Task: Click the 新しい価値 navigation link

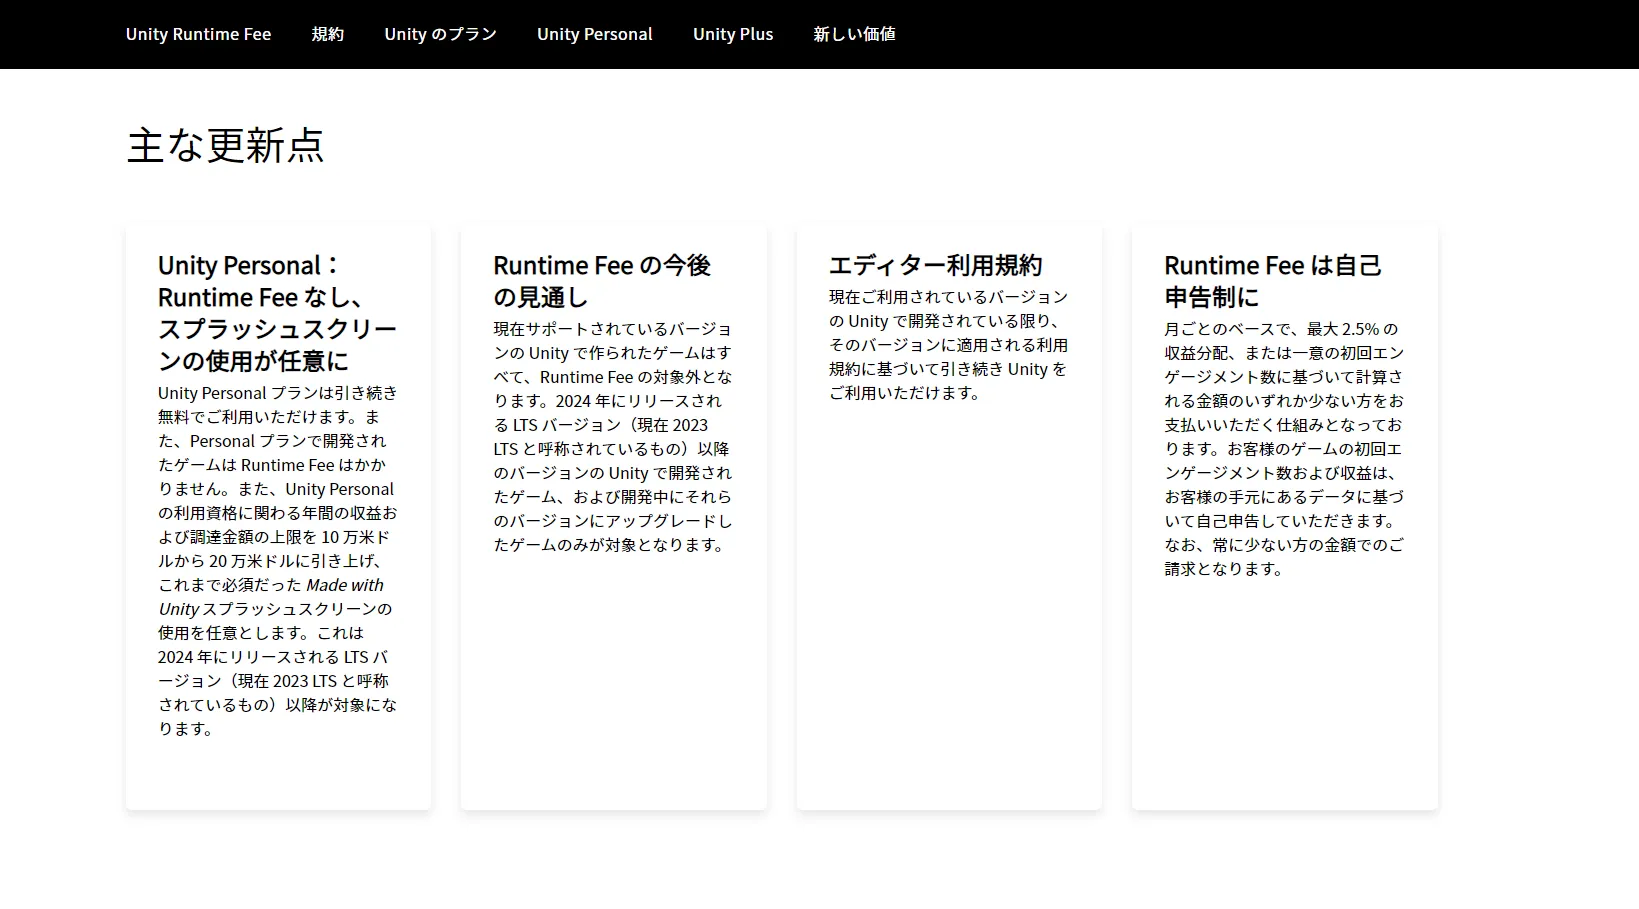Action: pyautogui.click(x=854, y=34)
